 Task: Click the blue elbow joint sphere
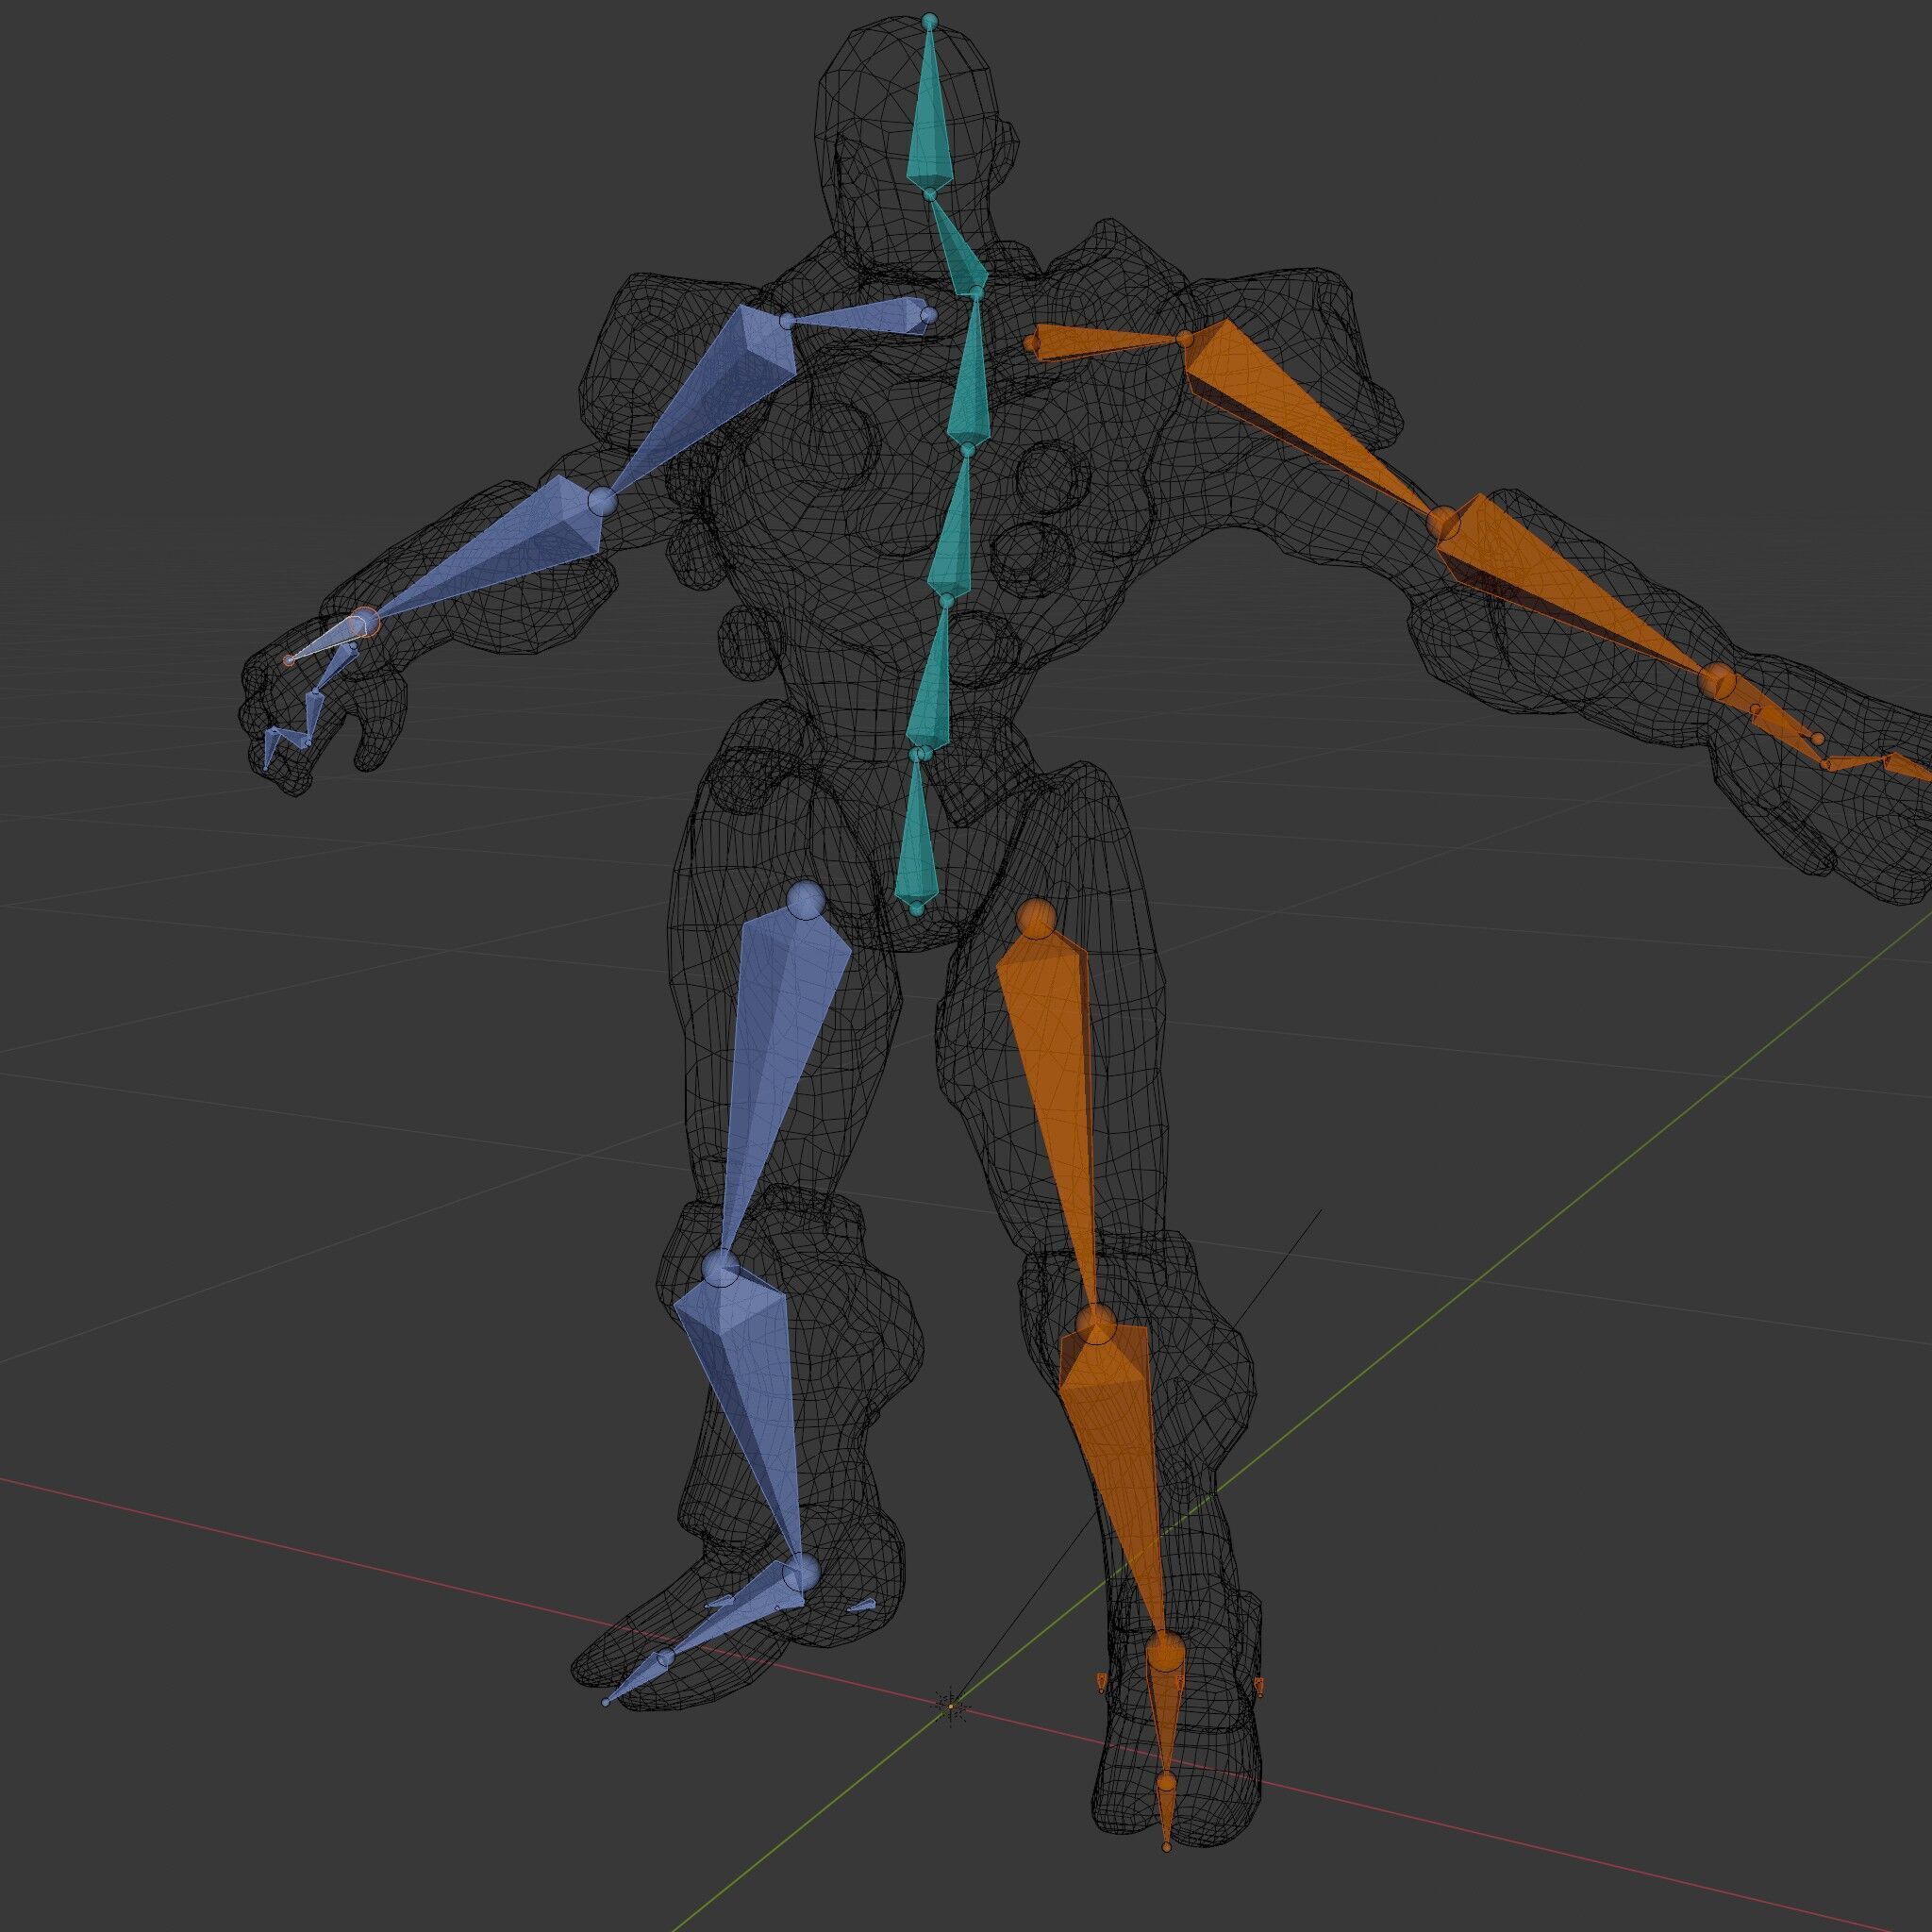pos(602,500)
